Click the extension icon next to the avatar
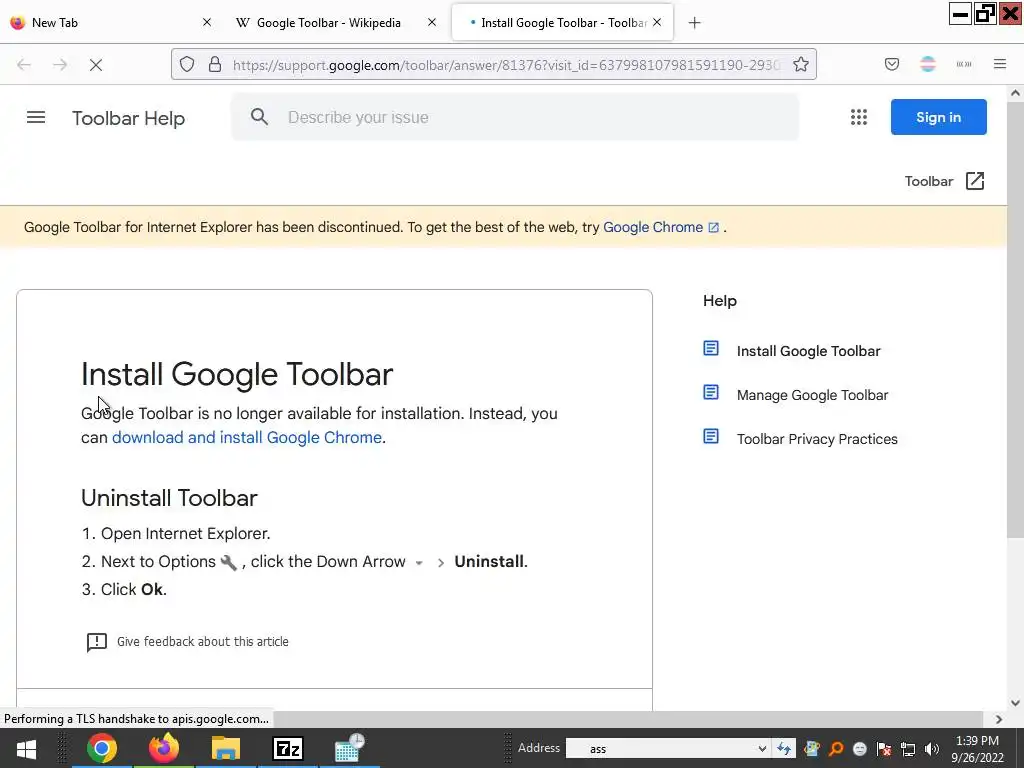The width and height of the screenshot is (1024, 768). (964, 64)
